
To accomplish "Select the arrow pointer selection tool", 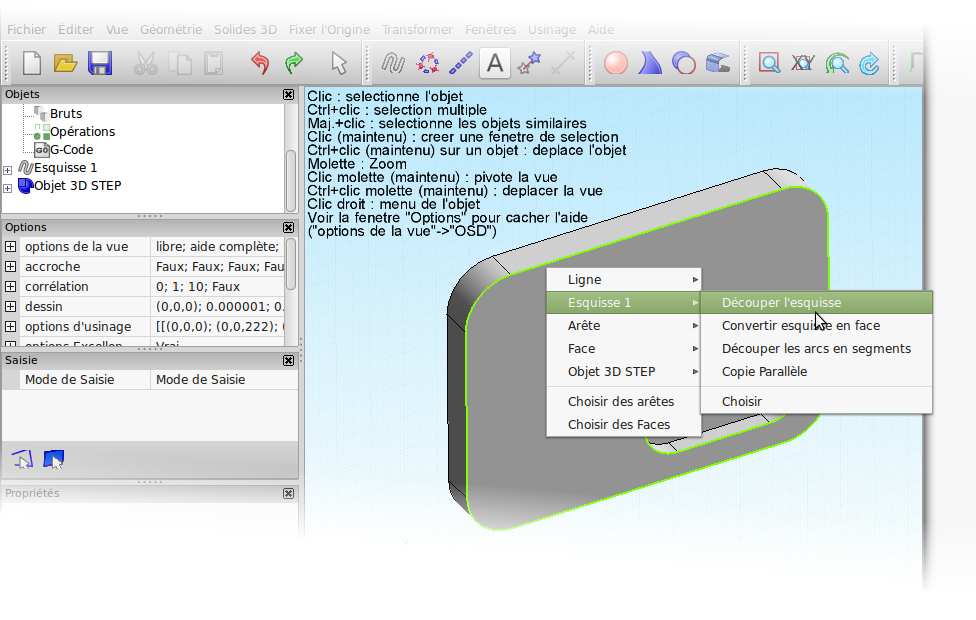I will coord(339,64).
